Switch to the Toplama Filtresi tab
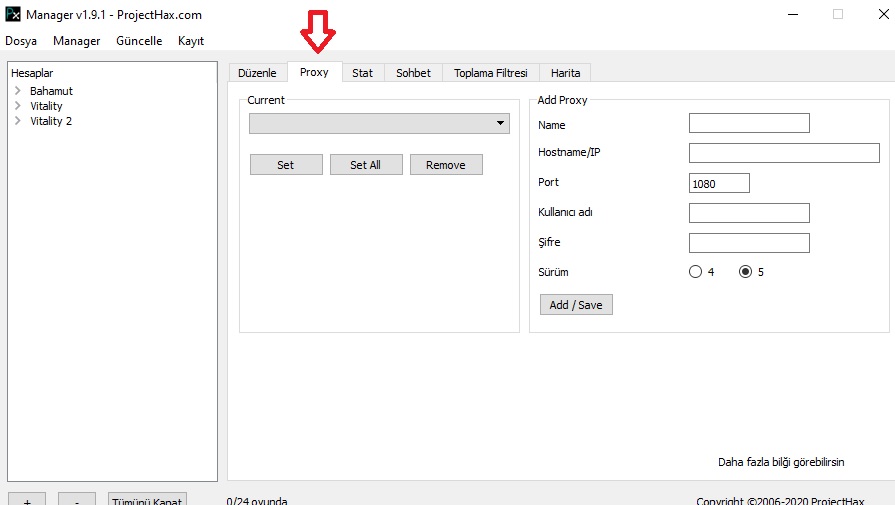This screenshot has width=895, height=505. coord(490,73)
